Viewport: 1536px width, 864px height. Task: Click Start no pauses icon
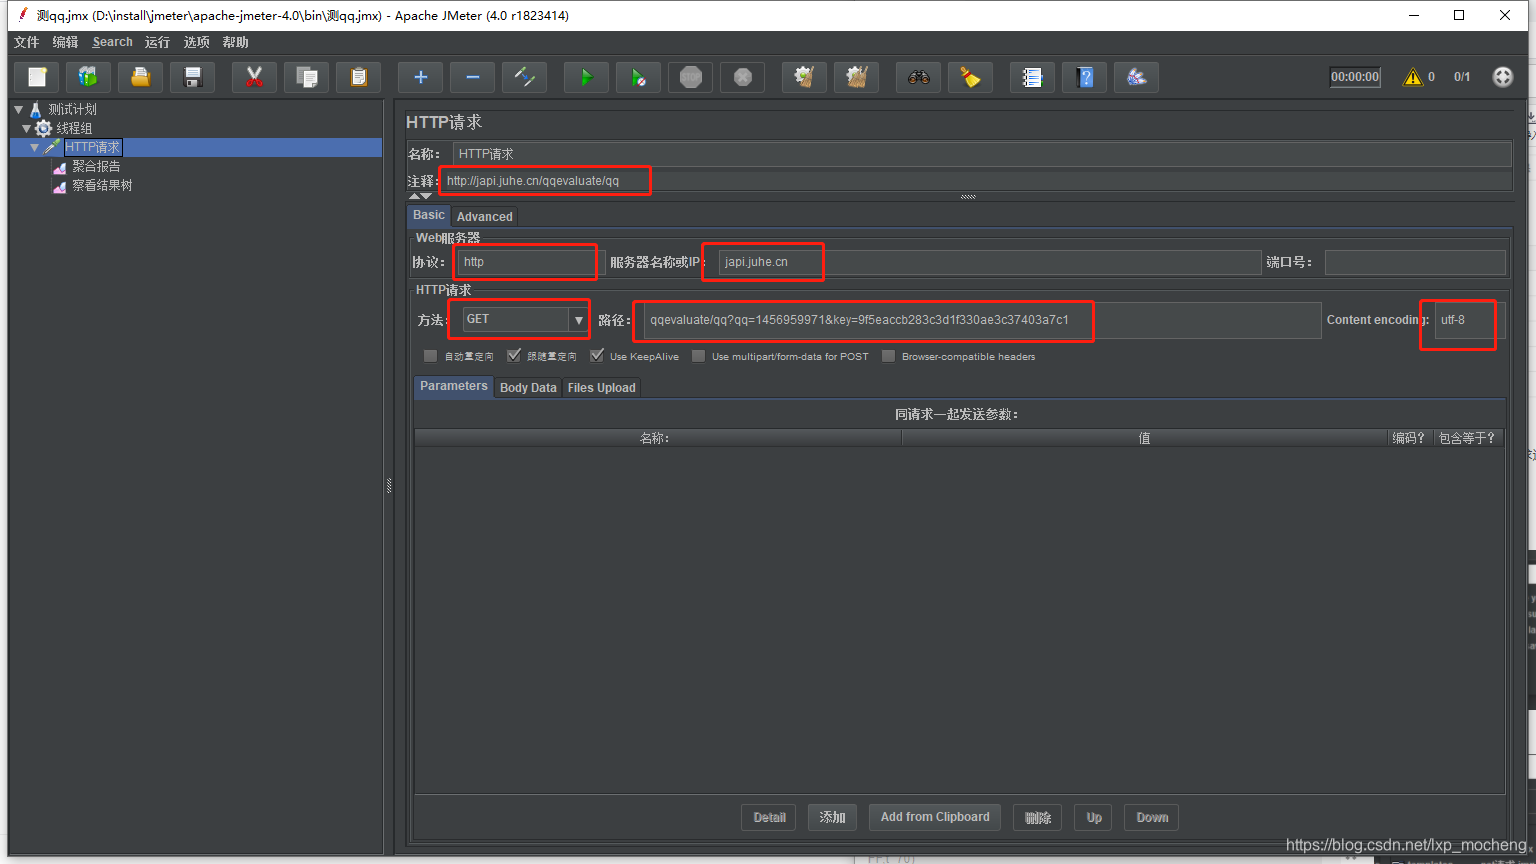pyautogui.click(x=638, y=77)
